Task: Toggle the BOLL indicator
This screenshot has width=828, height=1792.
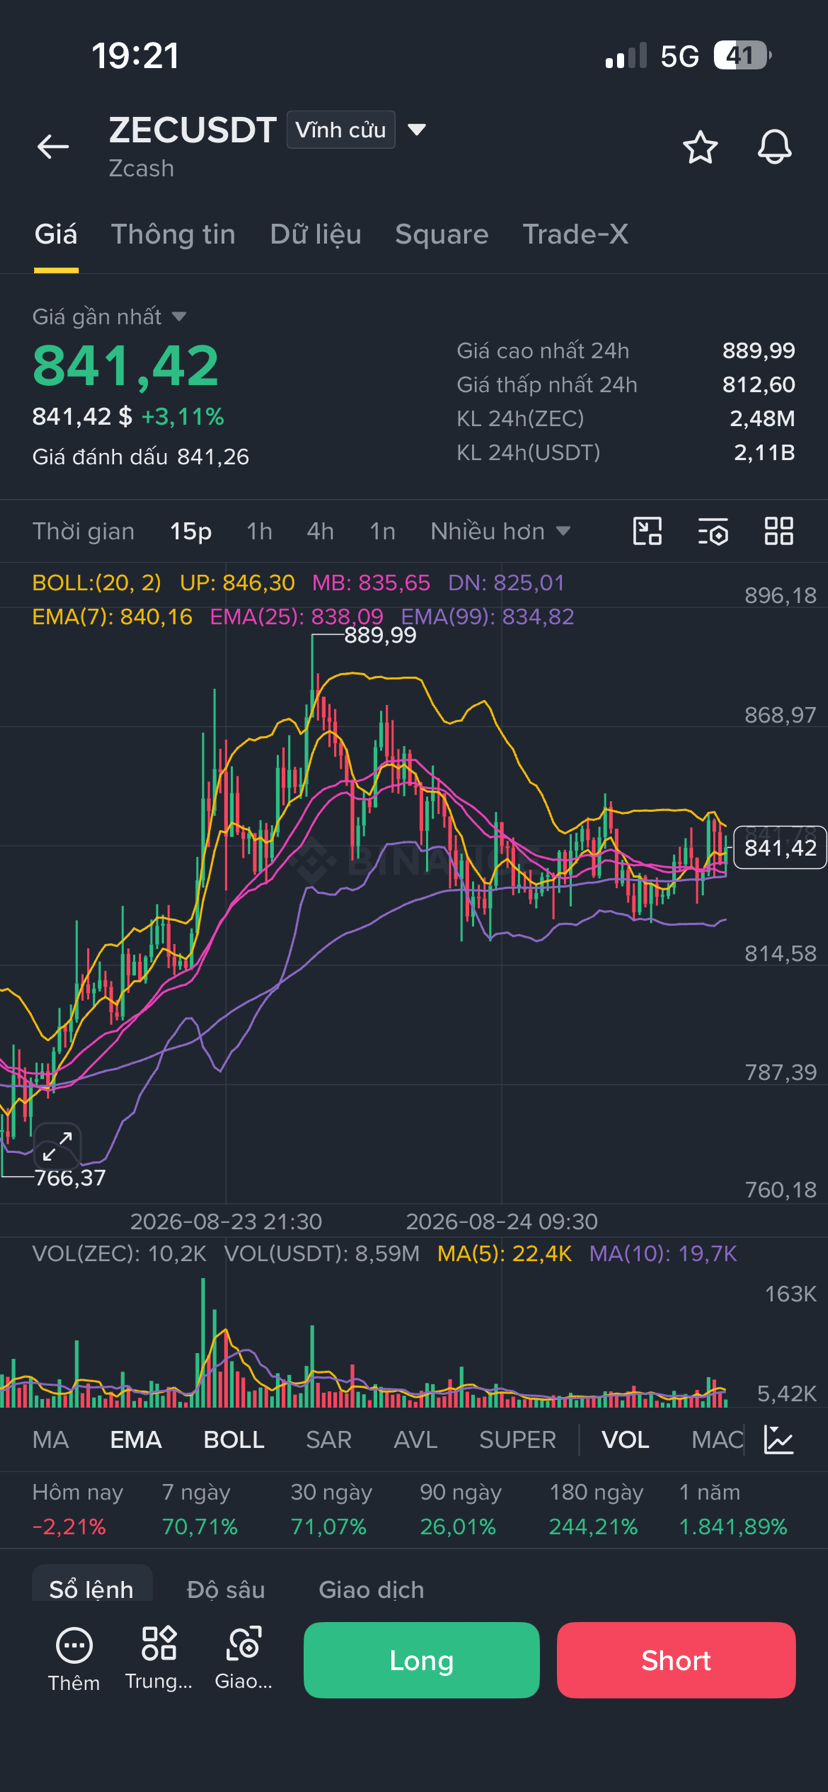Action: point(234,1440)
